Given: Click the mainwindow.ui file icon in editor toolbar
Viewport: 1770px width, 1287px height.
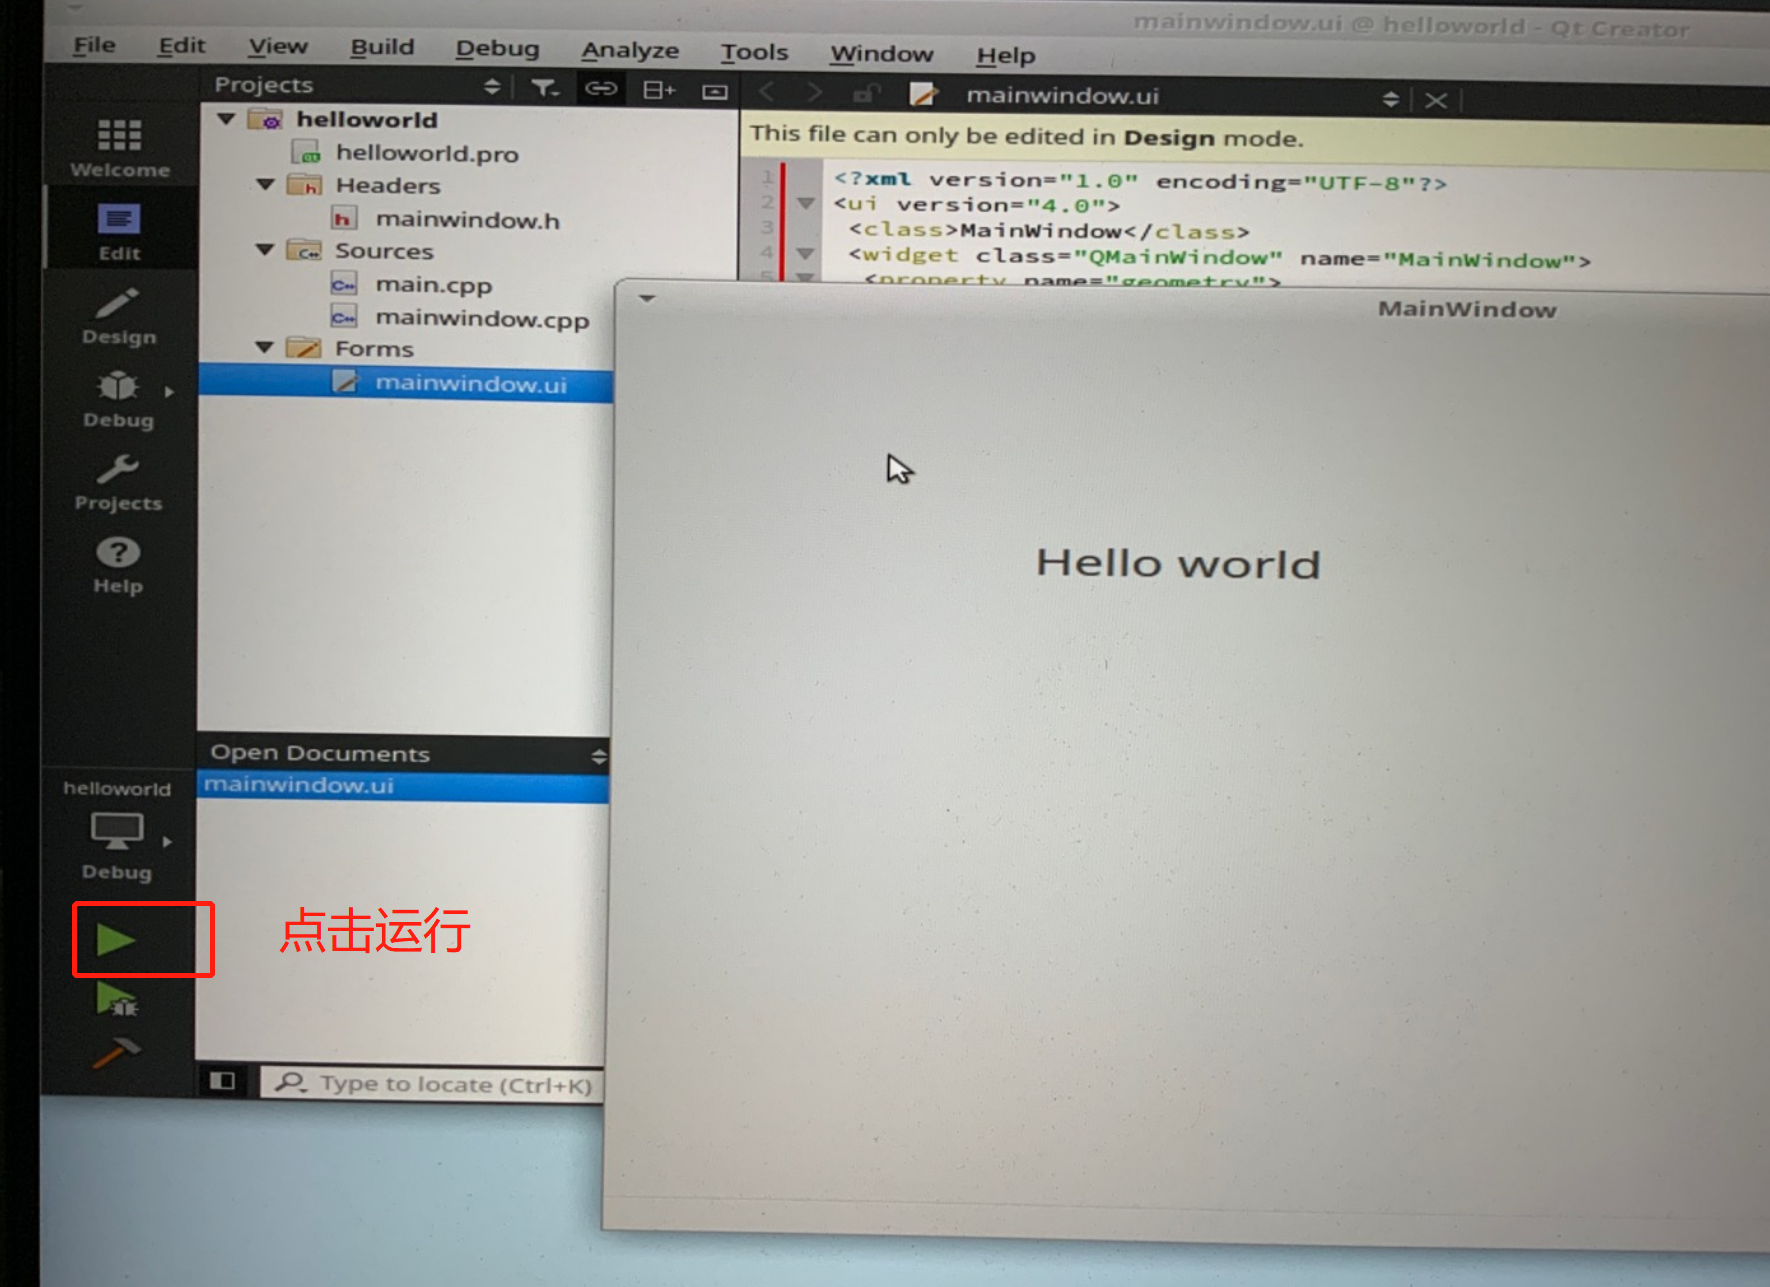Looking at the screenshot, I should [923, 95].
